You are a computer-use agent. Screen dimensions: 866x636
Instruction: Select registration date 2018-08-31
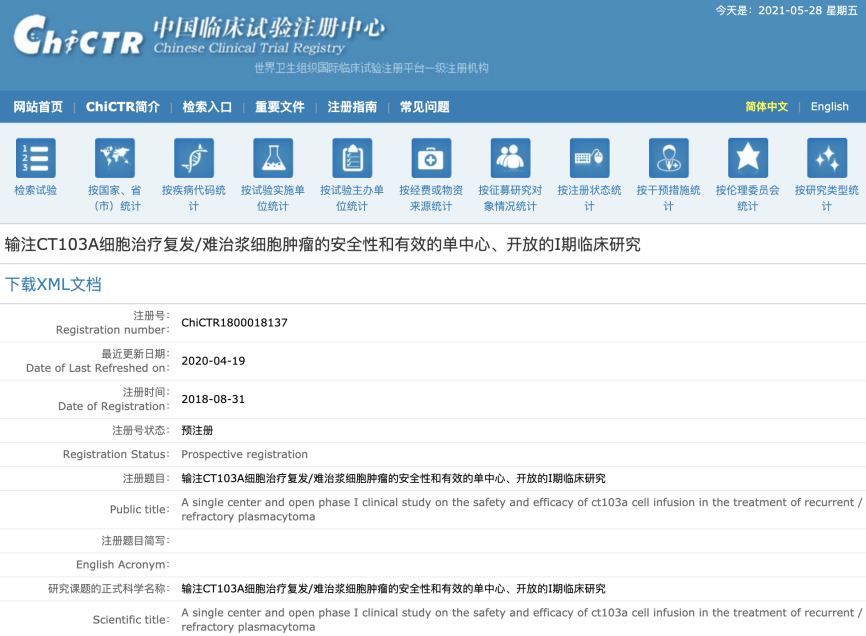213,399
